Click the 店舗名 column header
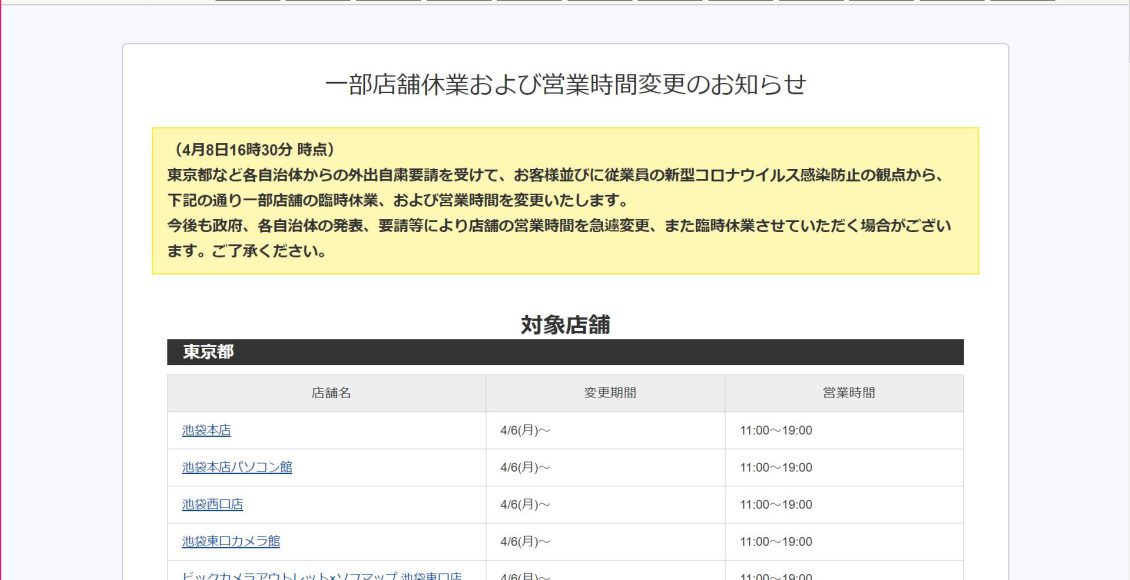The width and height of the screenshot is (1130, 580). tap(331, 393)
